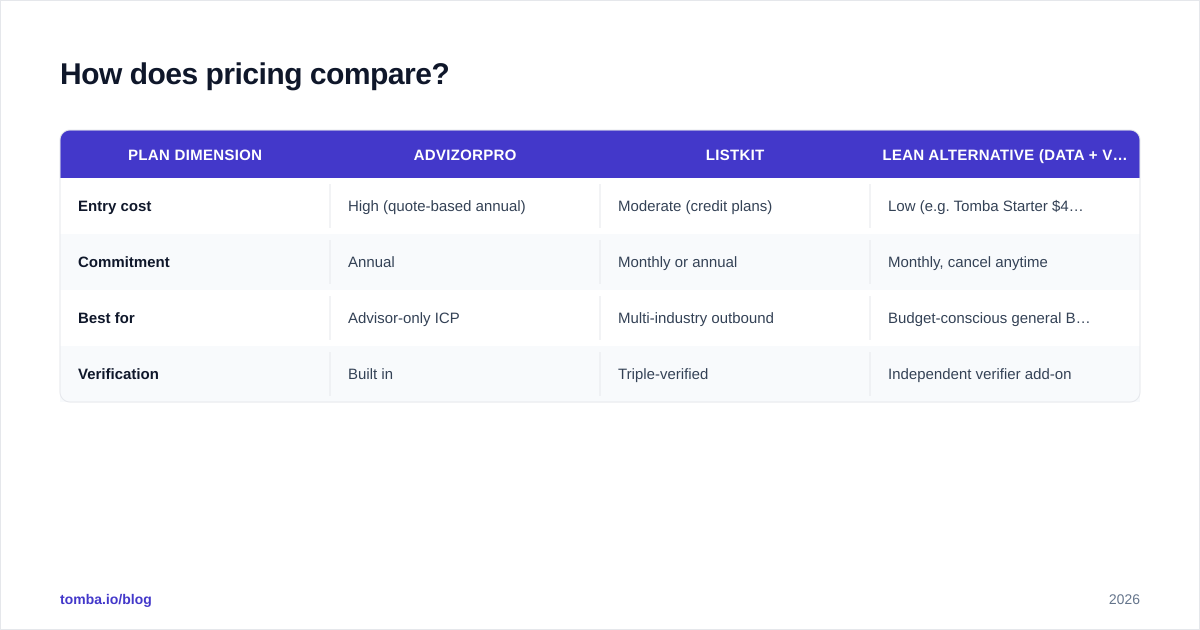Click the 'Triple-verified' cell
The height and width of the screenshot is (630, 1200).
tap(735, 374)
